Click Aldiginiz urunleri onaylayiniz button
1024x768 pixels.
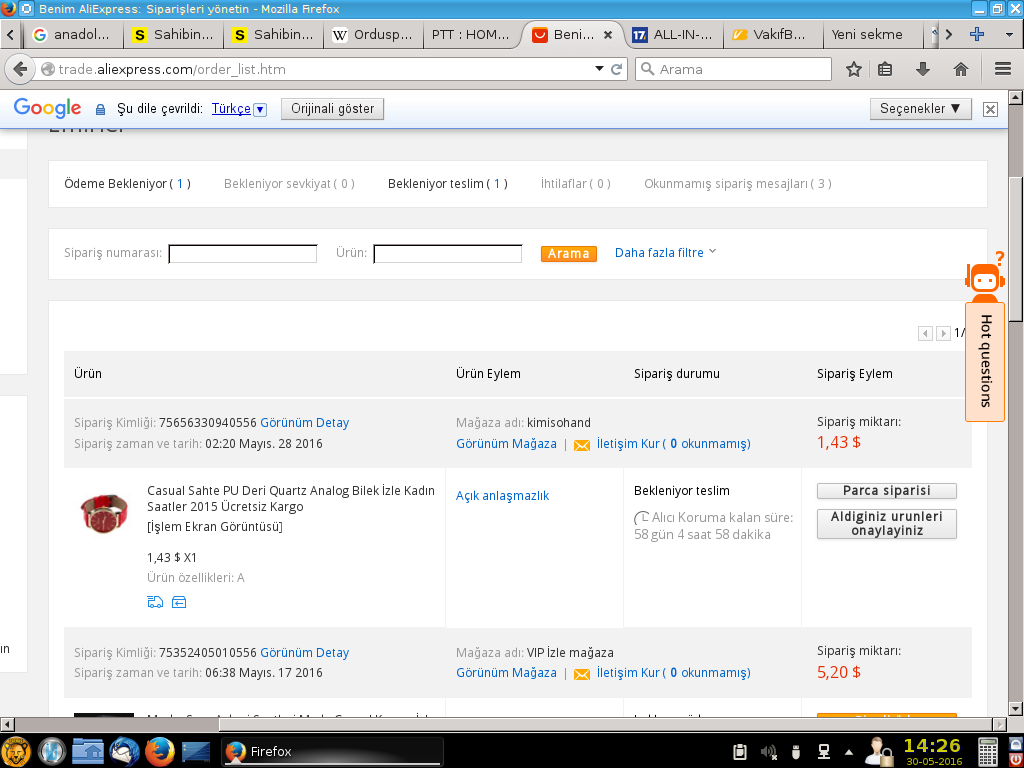point(886,524)
